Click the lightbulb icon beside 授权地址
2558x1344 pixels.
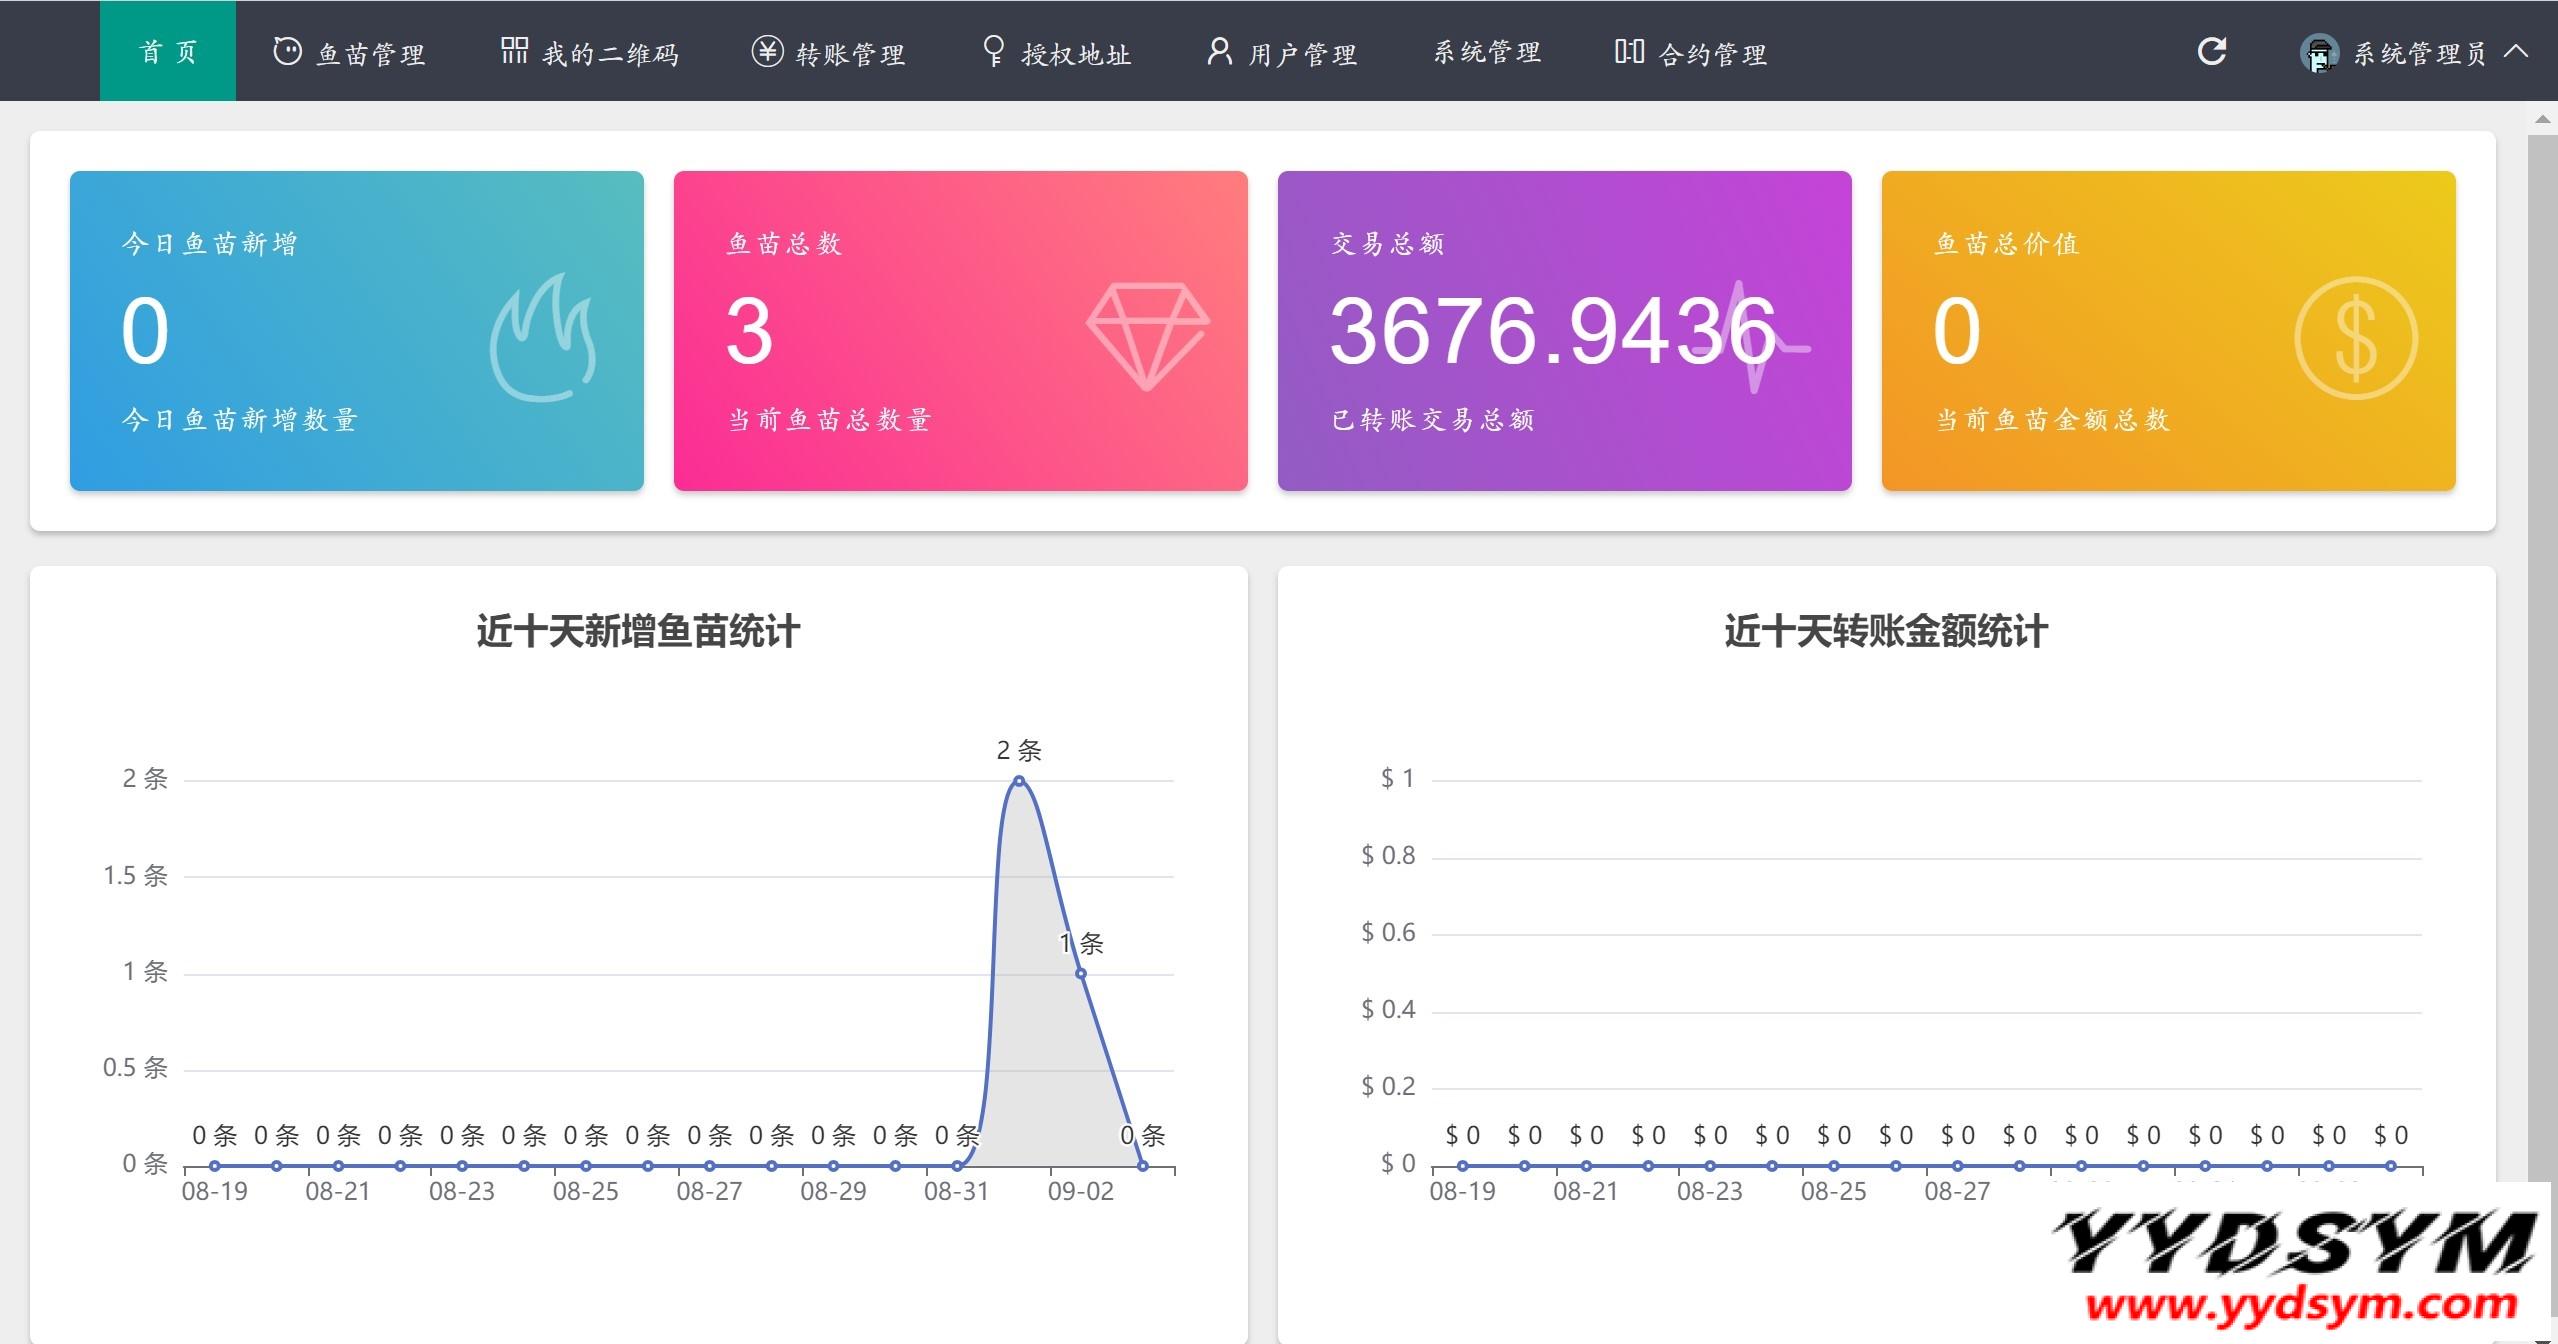click(993, 51)
